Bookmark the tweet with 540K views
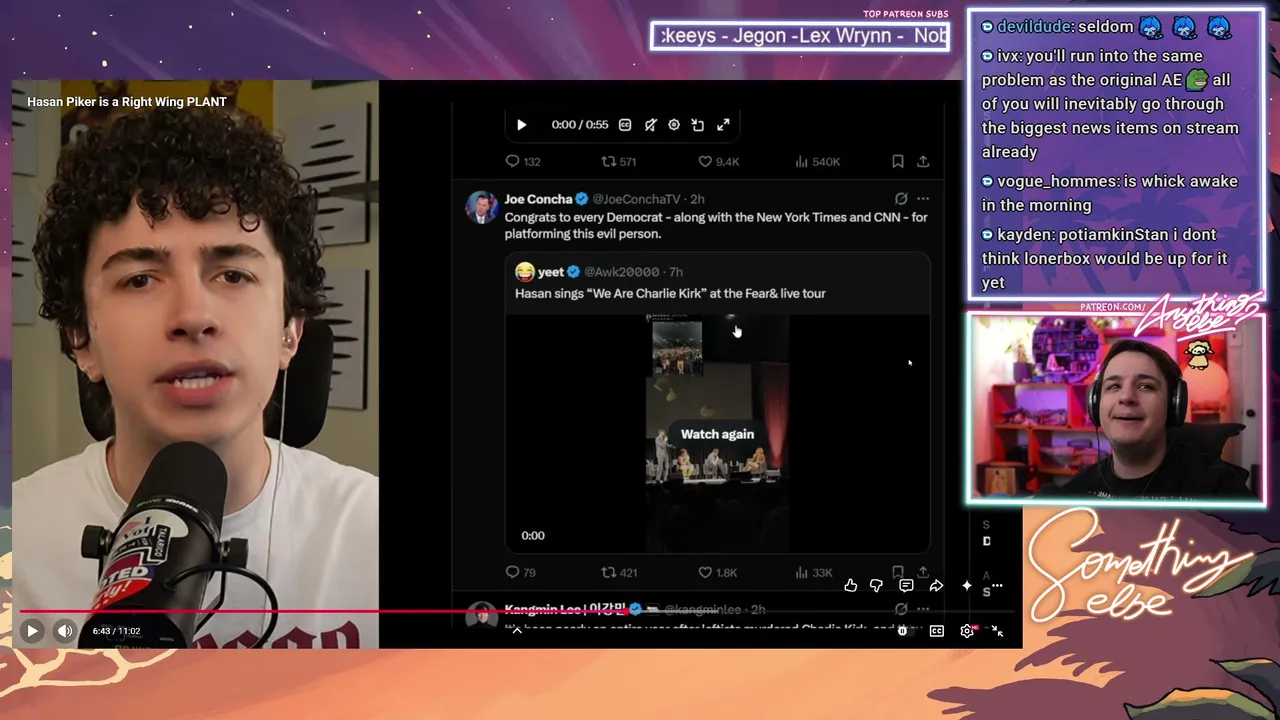Image resolution: width=1280 pixels, height=720 pixels. [x=898, y=161]
